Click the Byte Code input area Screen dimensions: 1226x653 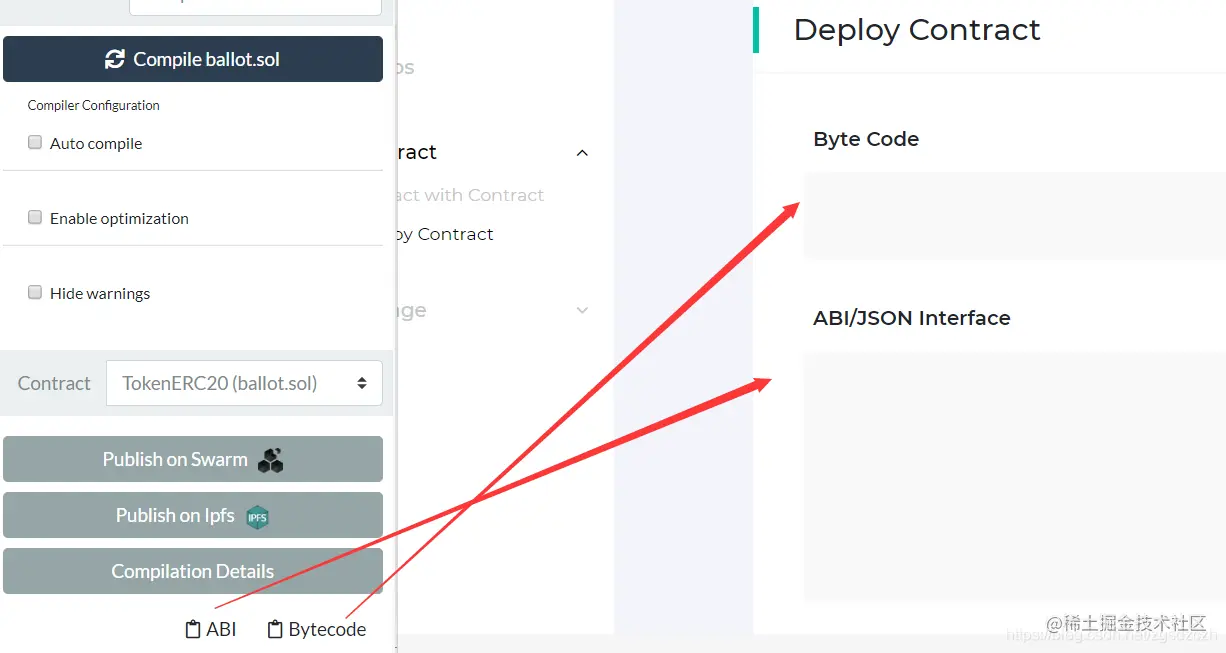[x=1014, y=216]
